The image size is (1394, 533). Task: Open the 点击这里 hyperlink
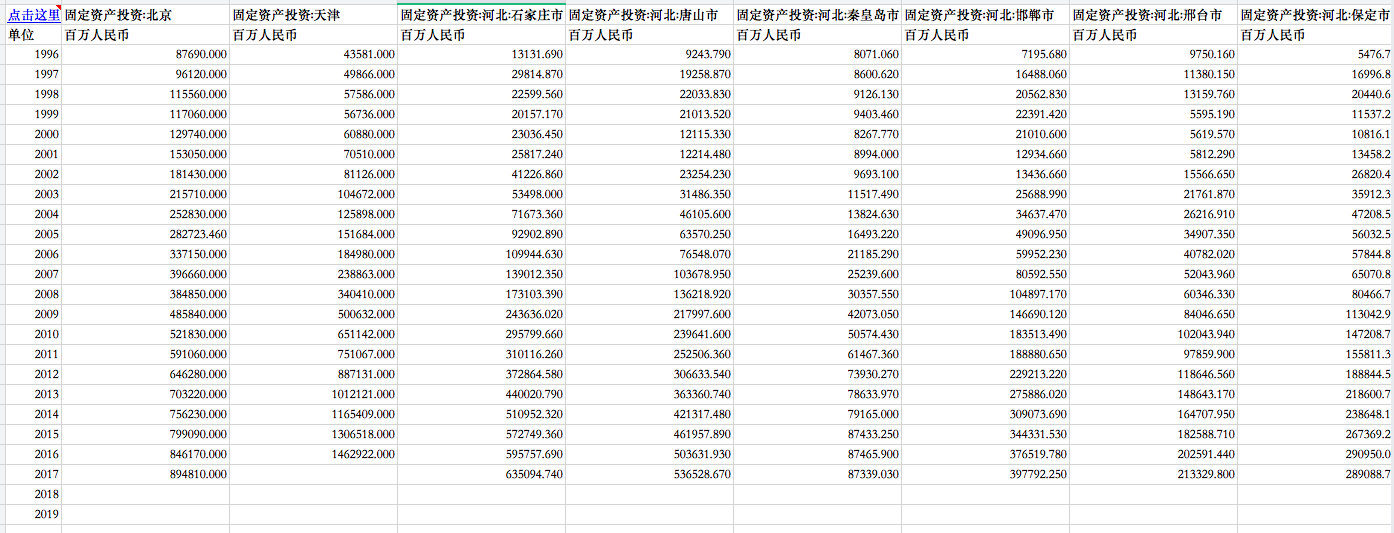point(33,15)
